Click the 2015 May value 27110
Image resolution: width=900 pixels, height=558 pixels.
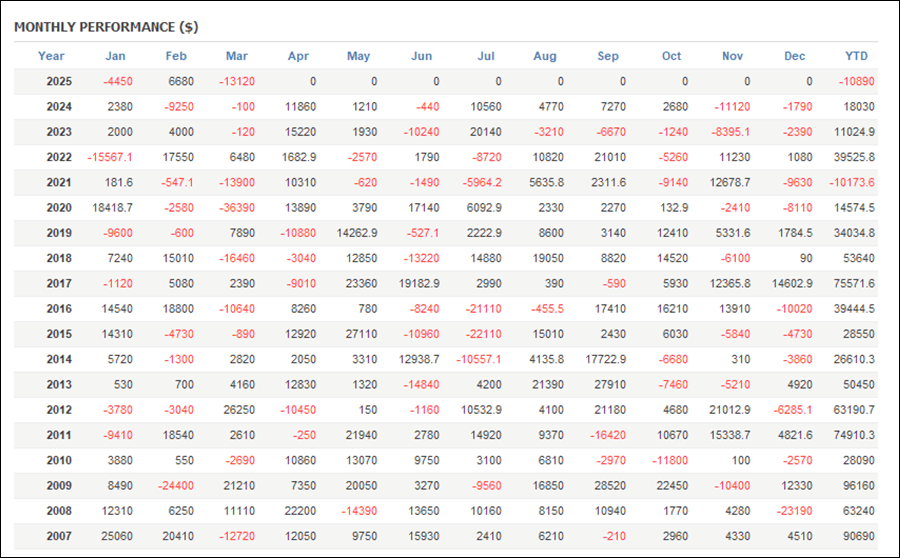click(362, 334)
